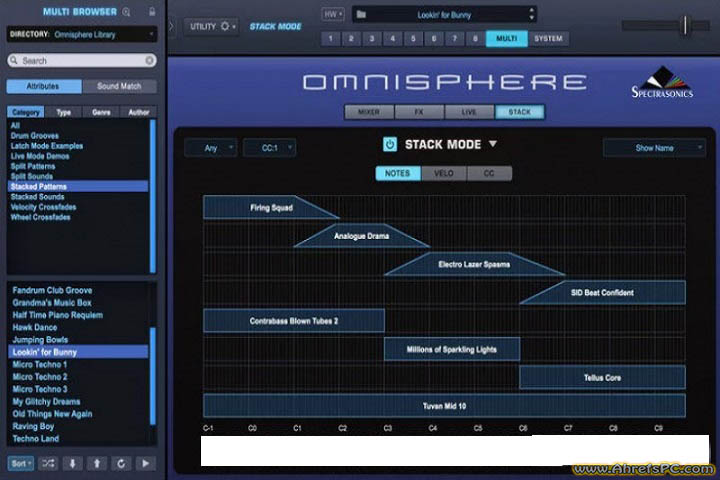Open the Show Name dropdown
720x480 pixels.
(654, 148)
